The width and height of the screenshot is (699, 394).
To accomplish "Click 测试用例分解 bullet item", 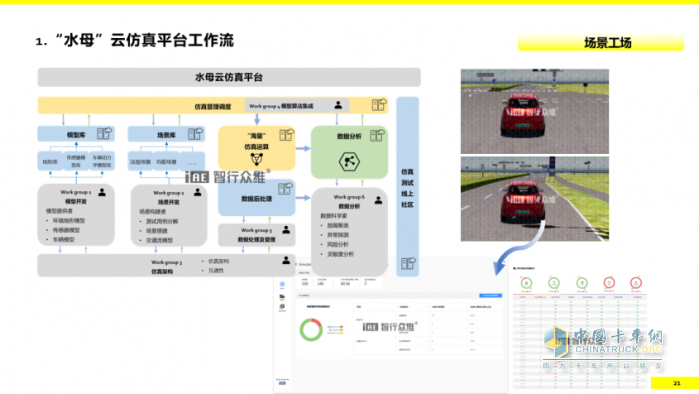I will [162, 221].
